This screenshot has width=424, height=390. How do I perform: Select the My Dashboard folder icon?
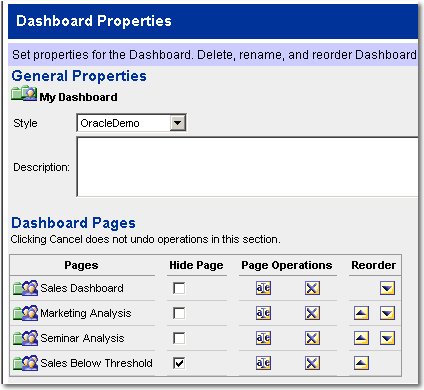tap(24, 94)
